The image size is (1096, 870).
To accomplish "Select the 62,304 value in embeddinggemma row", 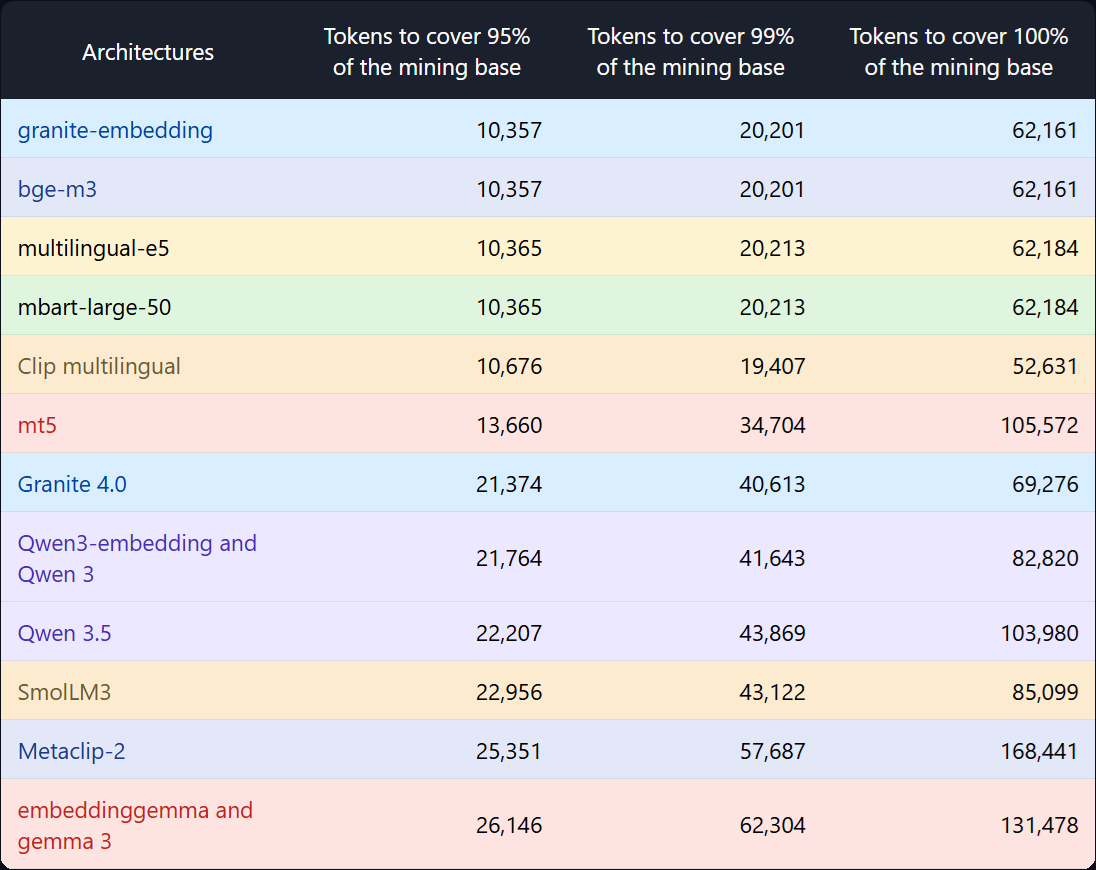I will pos(772,825).
